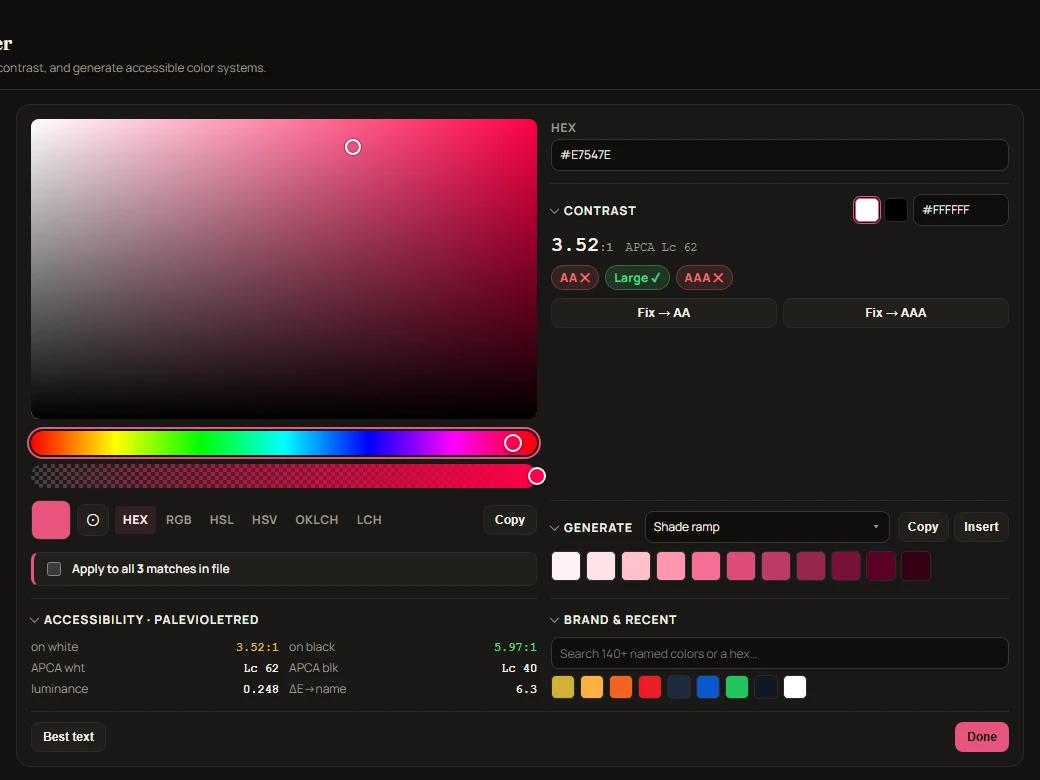The height and width of the screenshot is (780, 1040).
Task: Switch to RGB format tab
Action: tap(178, 520)
